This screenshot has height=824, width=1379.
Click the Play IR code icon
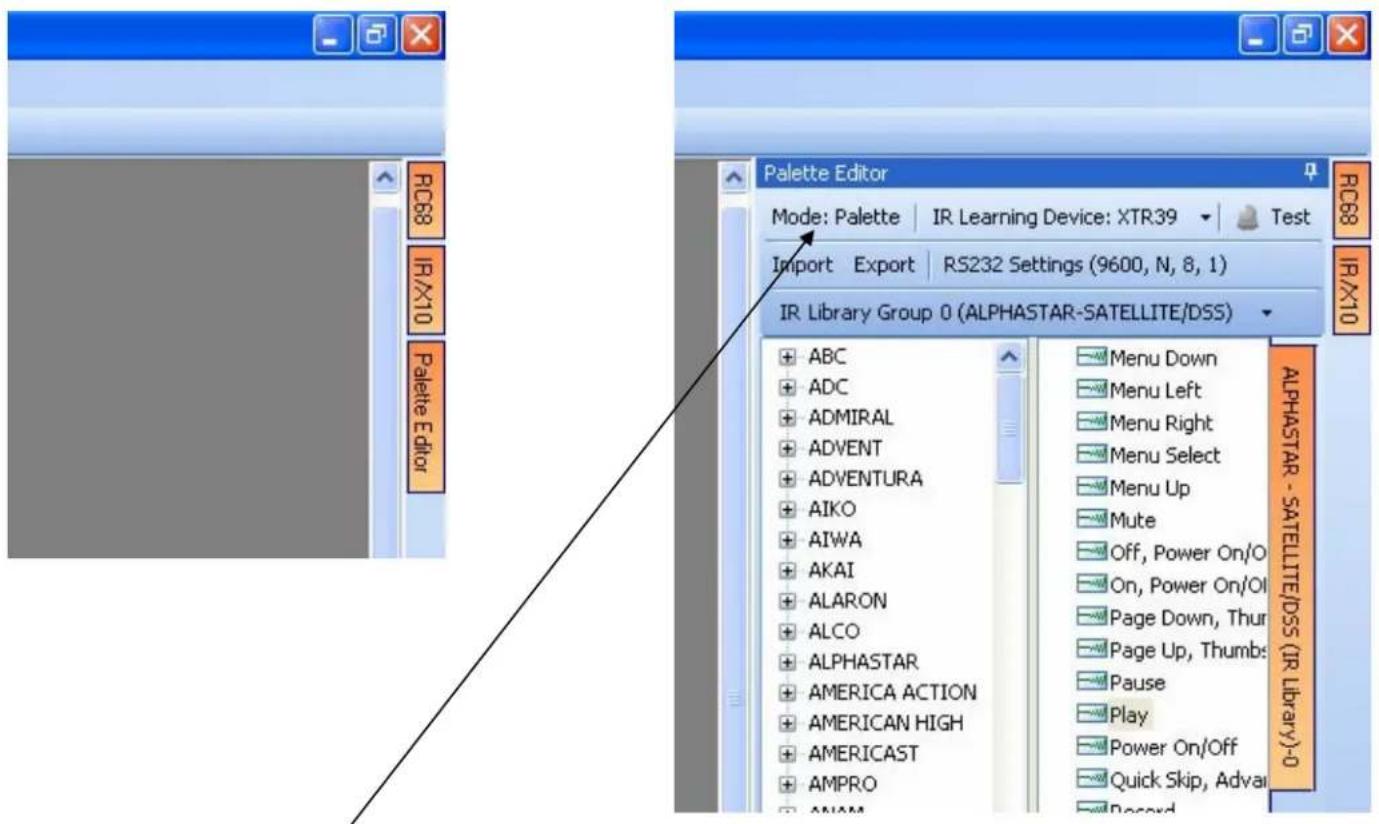(x=1091, y=715)
